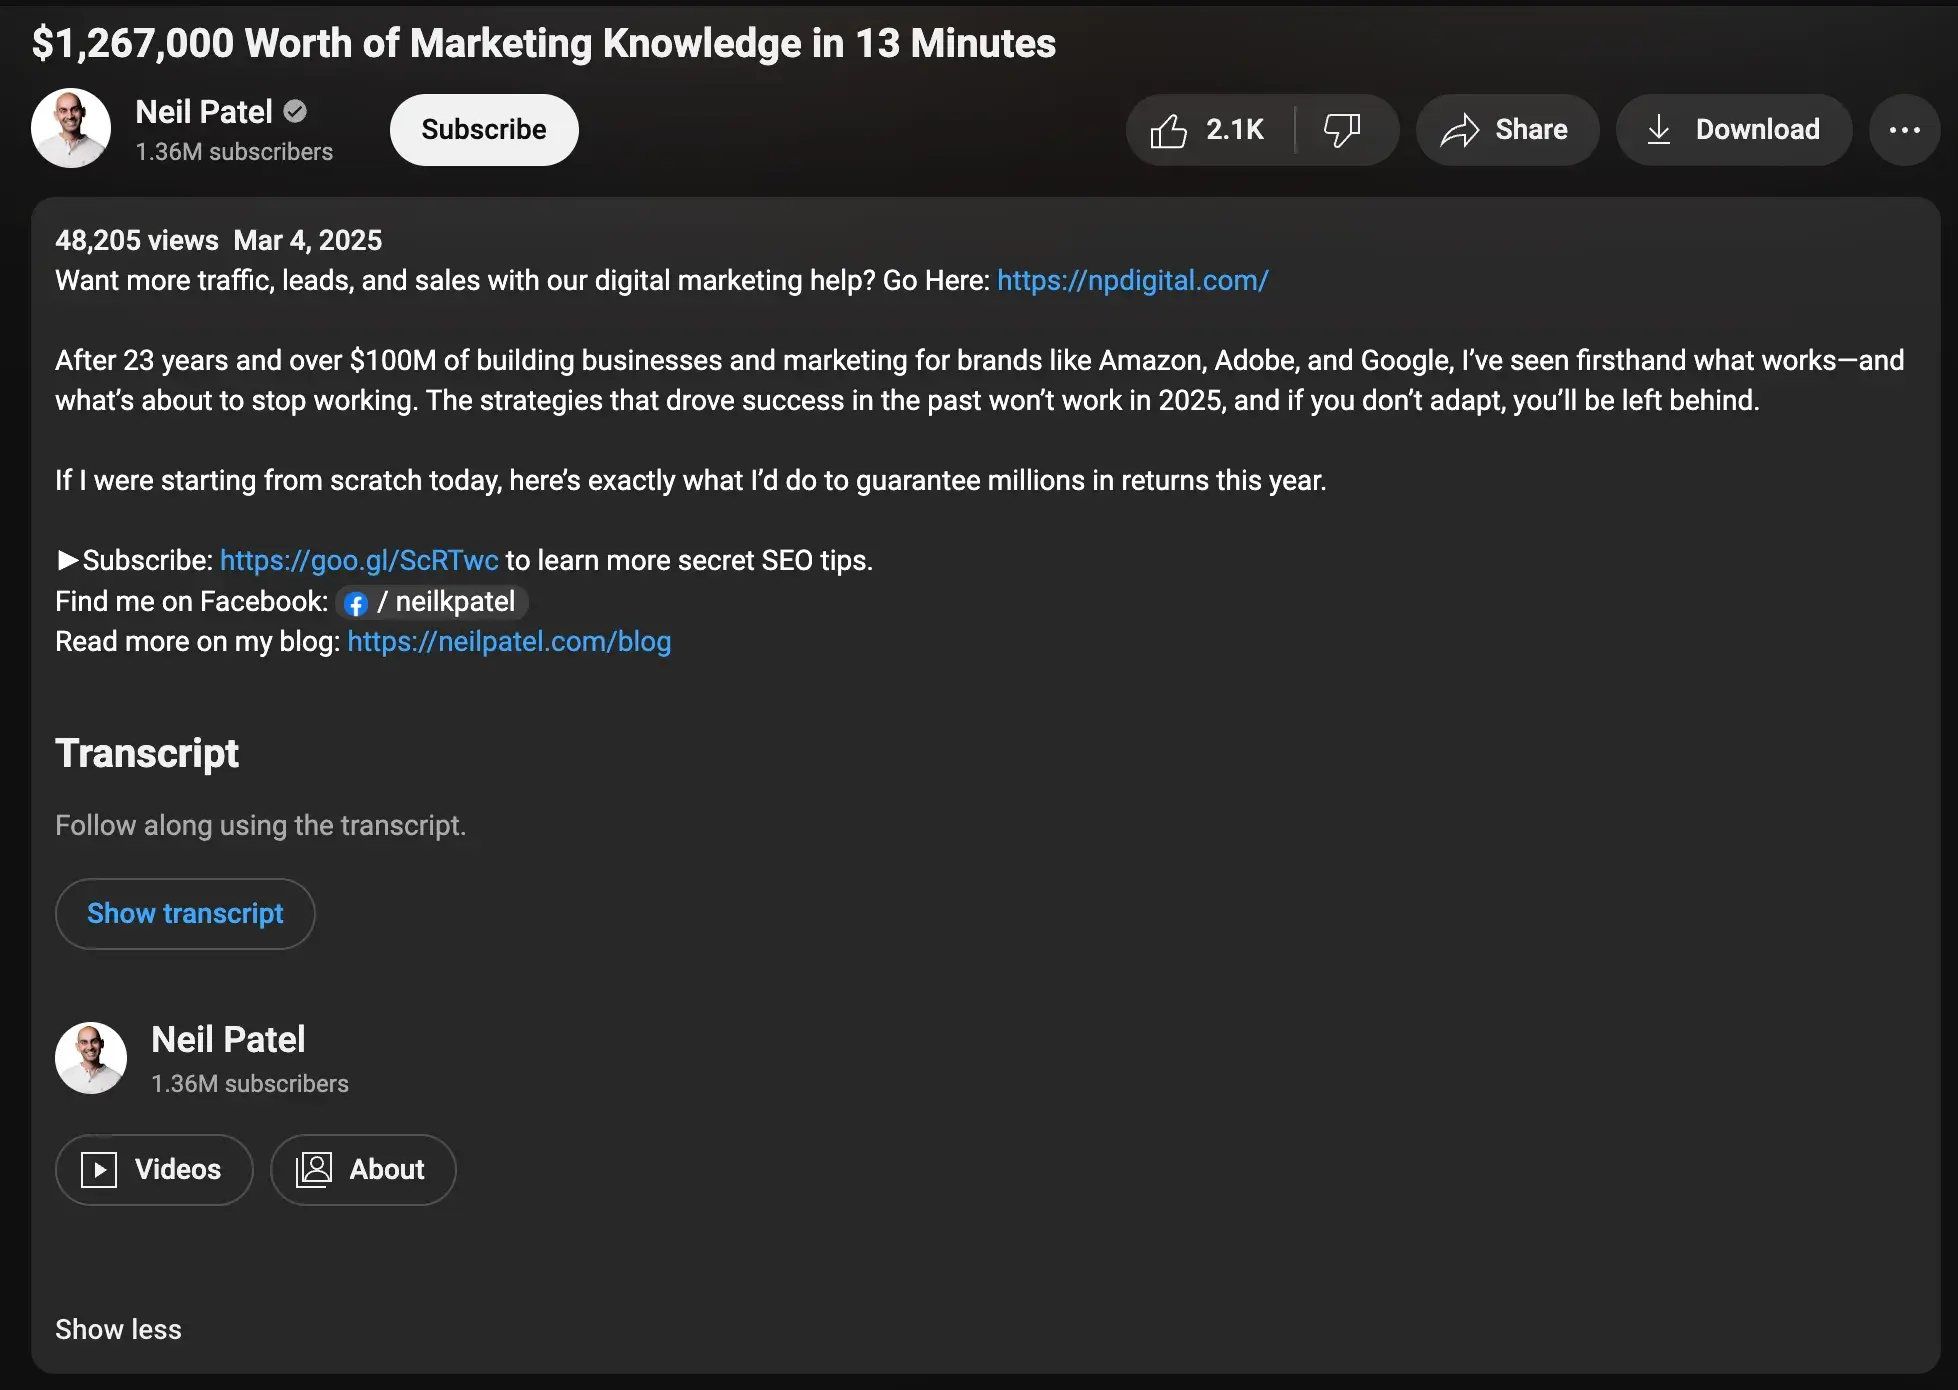Open the neilpatel.com/blog link
Viewport: 1958px width, 1390px height.
(x=509, y=642)
